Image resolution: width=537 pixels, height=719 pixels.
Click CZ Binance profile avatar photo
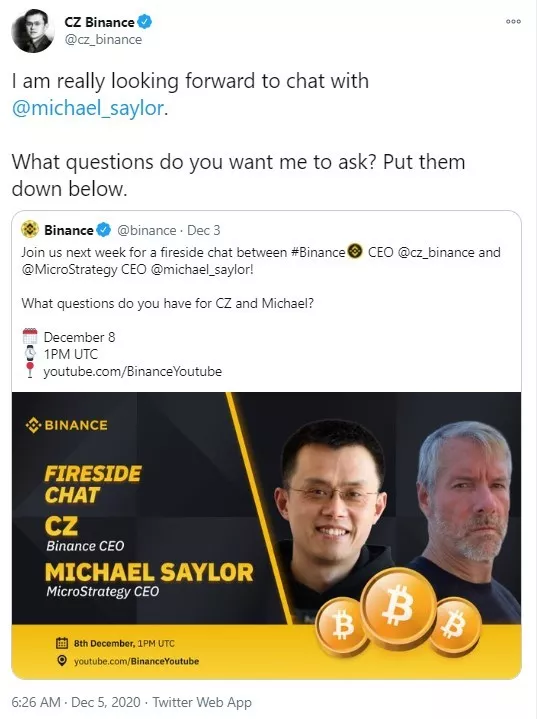tap(32, 31)
